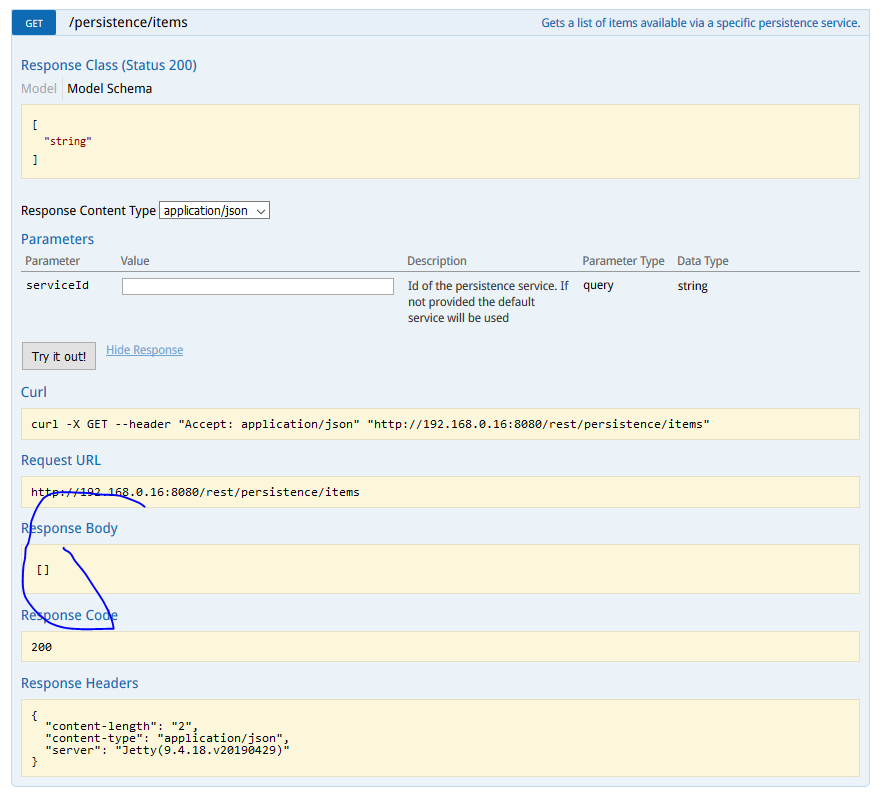The image size is (894, 795).
Task: Click the Parameters section heading
Action: pos(57,239)
